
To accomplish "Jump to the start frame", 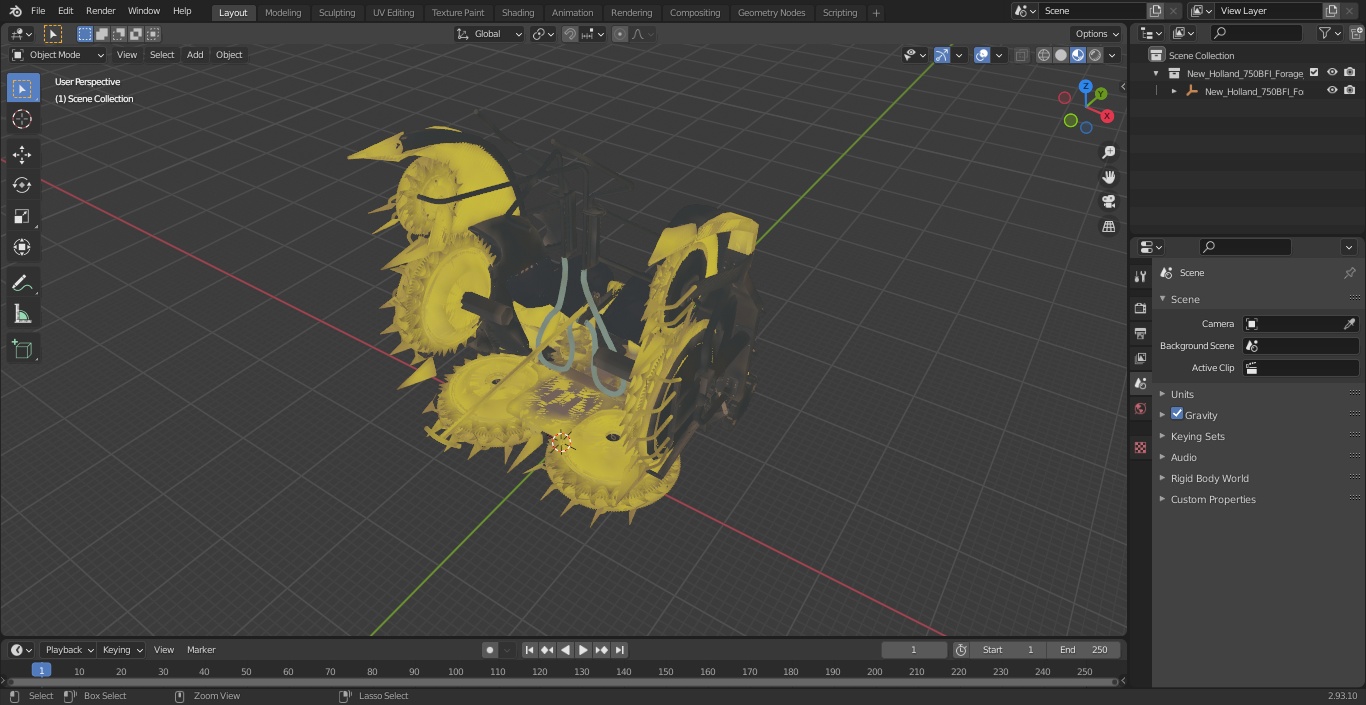I will click(x=530, y=650).
